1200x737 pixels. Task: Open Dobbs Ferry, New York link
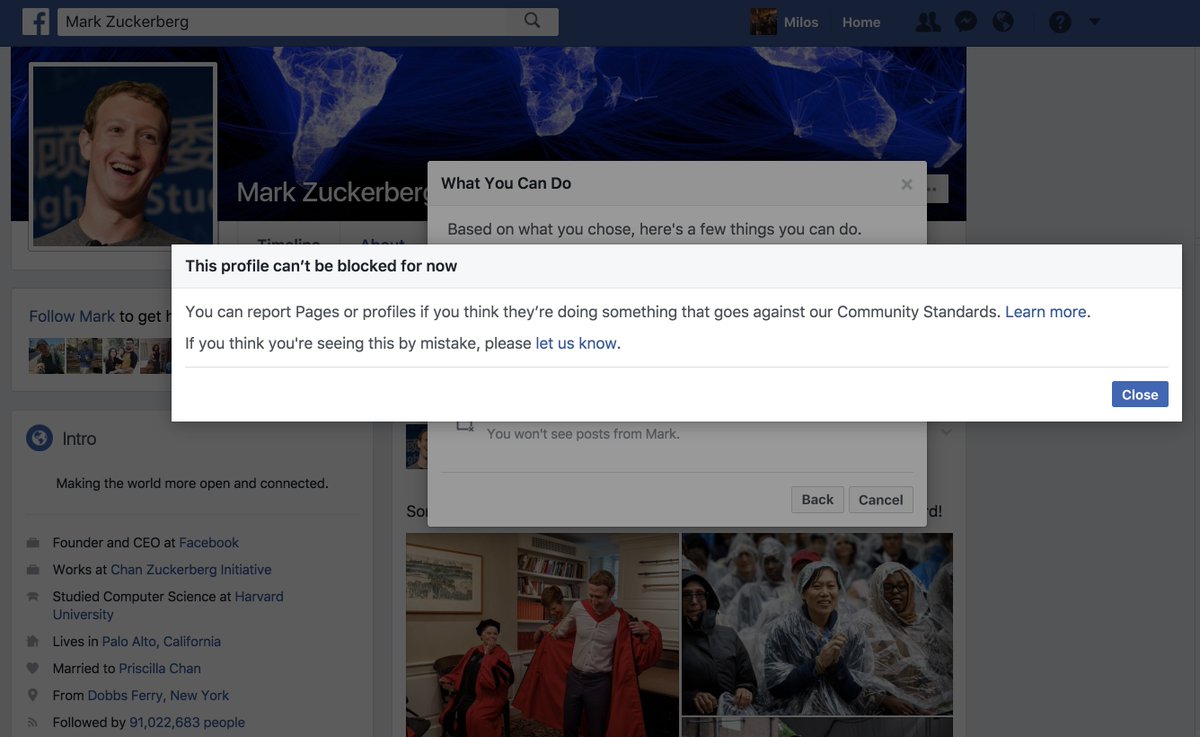point(158,696)
